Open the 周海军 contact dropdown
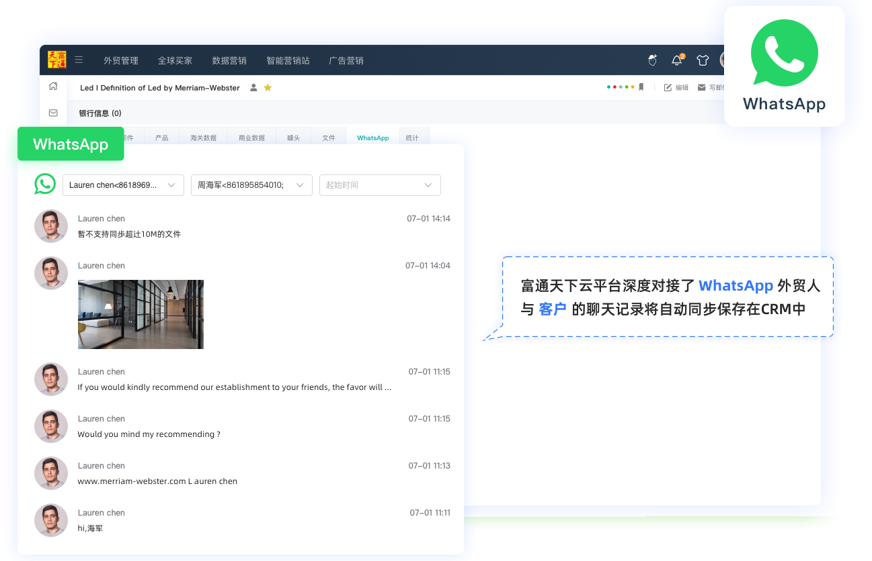The height and width of the screenshot is (561, 872). point(251,185)
